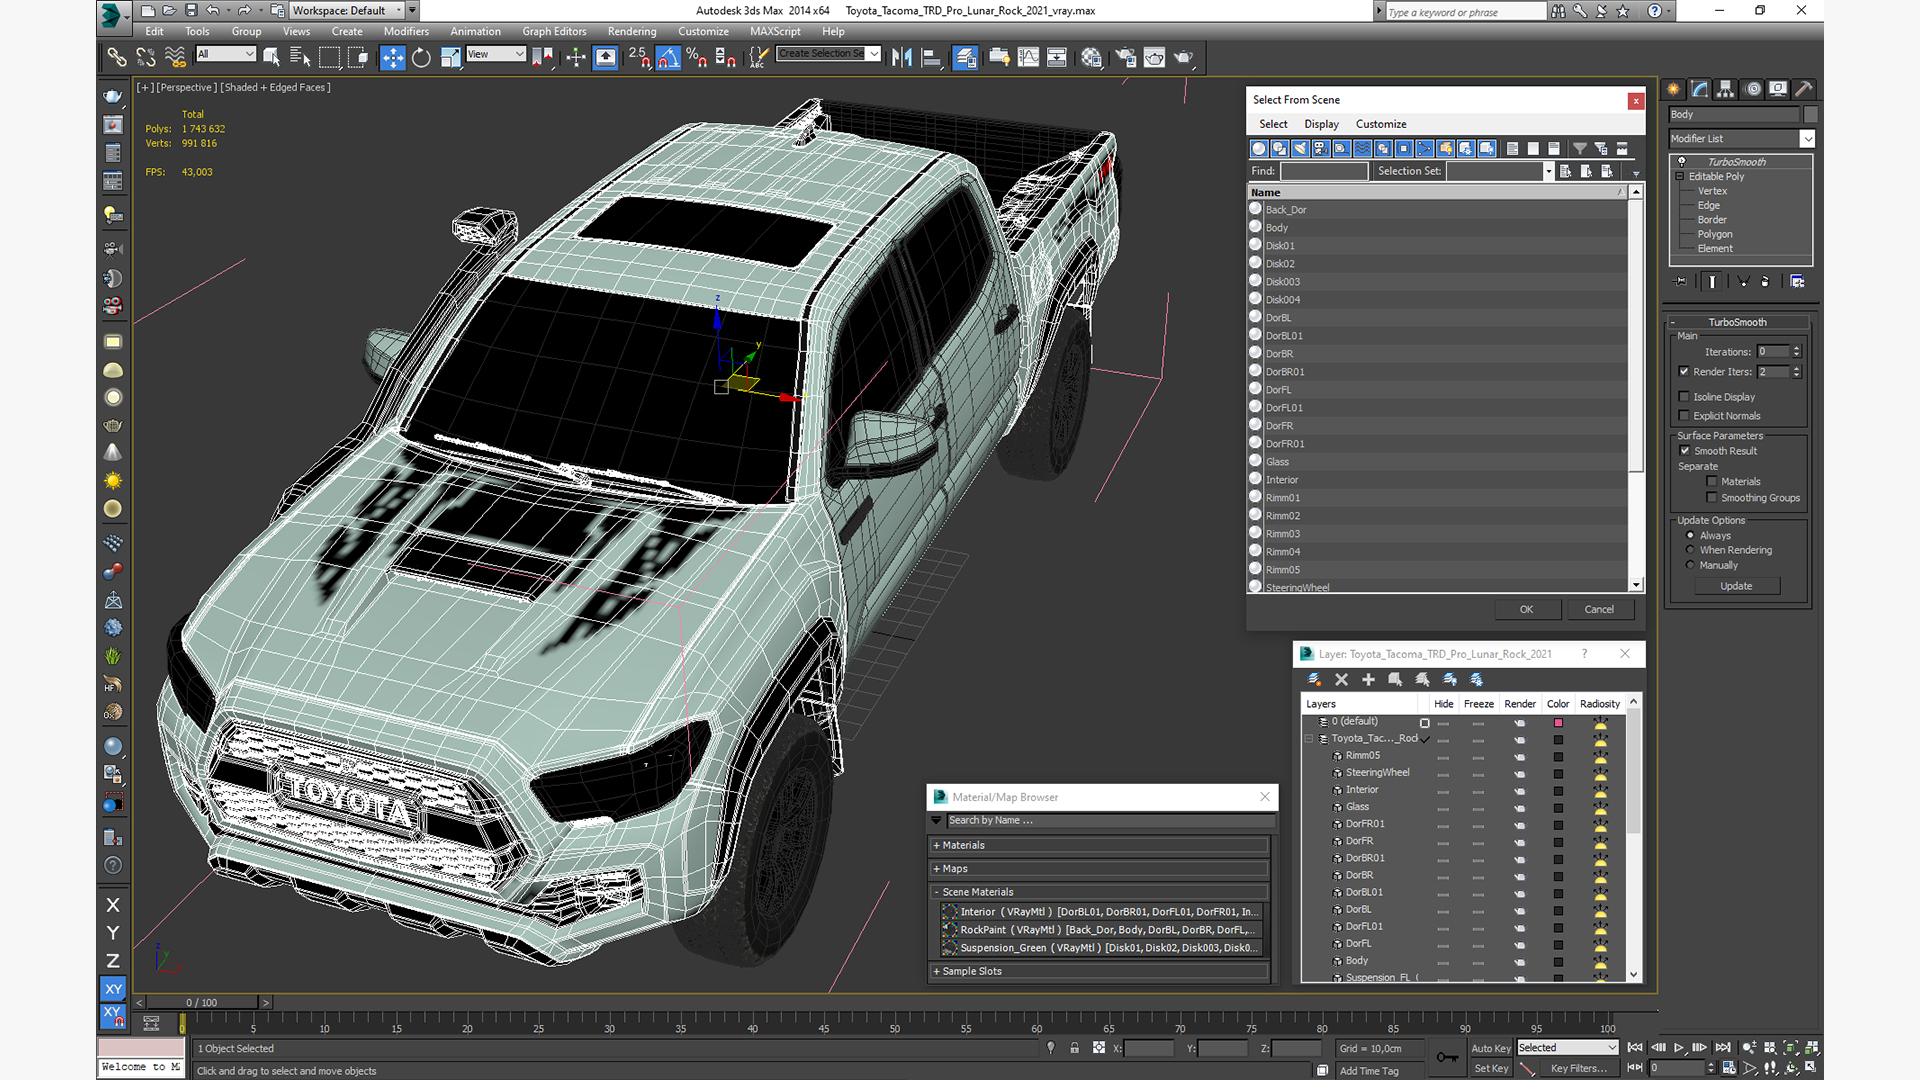
Task: Enable the Explicit Normals checkbox
Action: coord(1684,415)
